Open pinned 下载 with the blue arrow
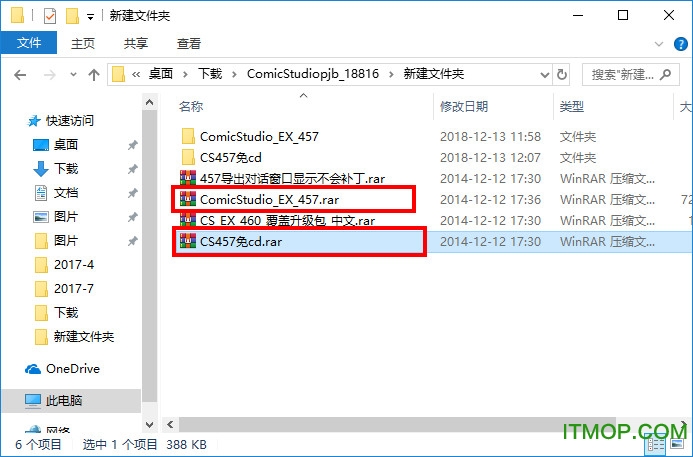The width and height of the screenshot is (693, 457). pyautogui.click(x=65, y=168)
